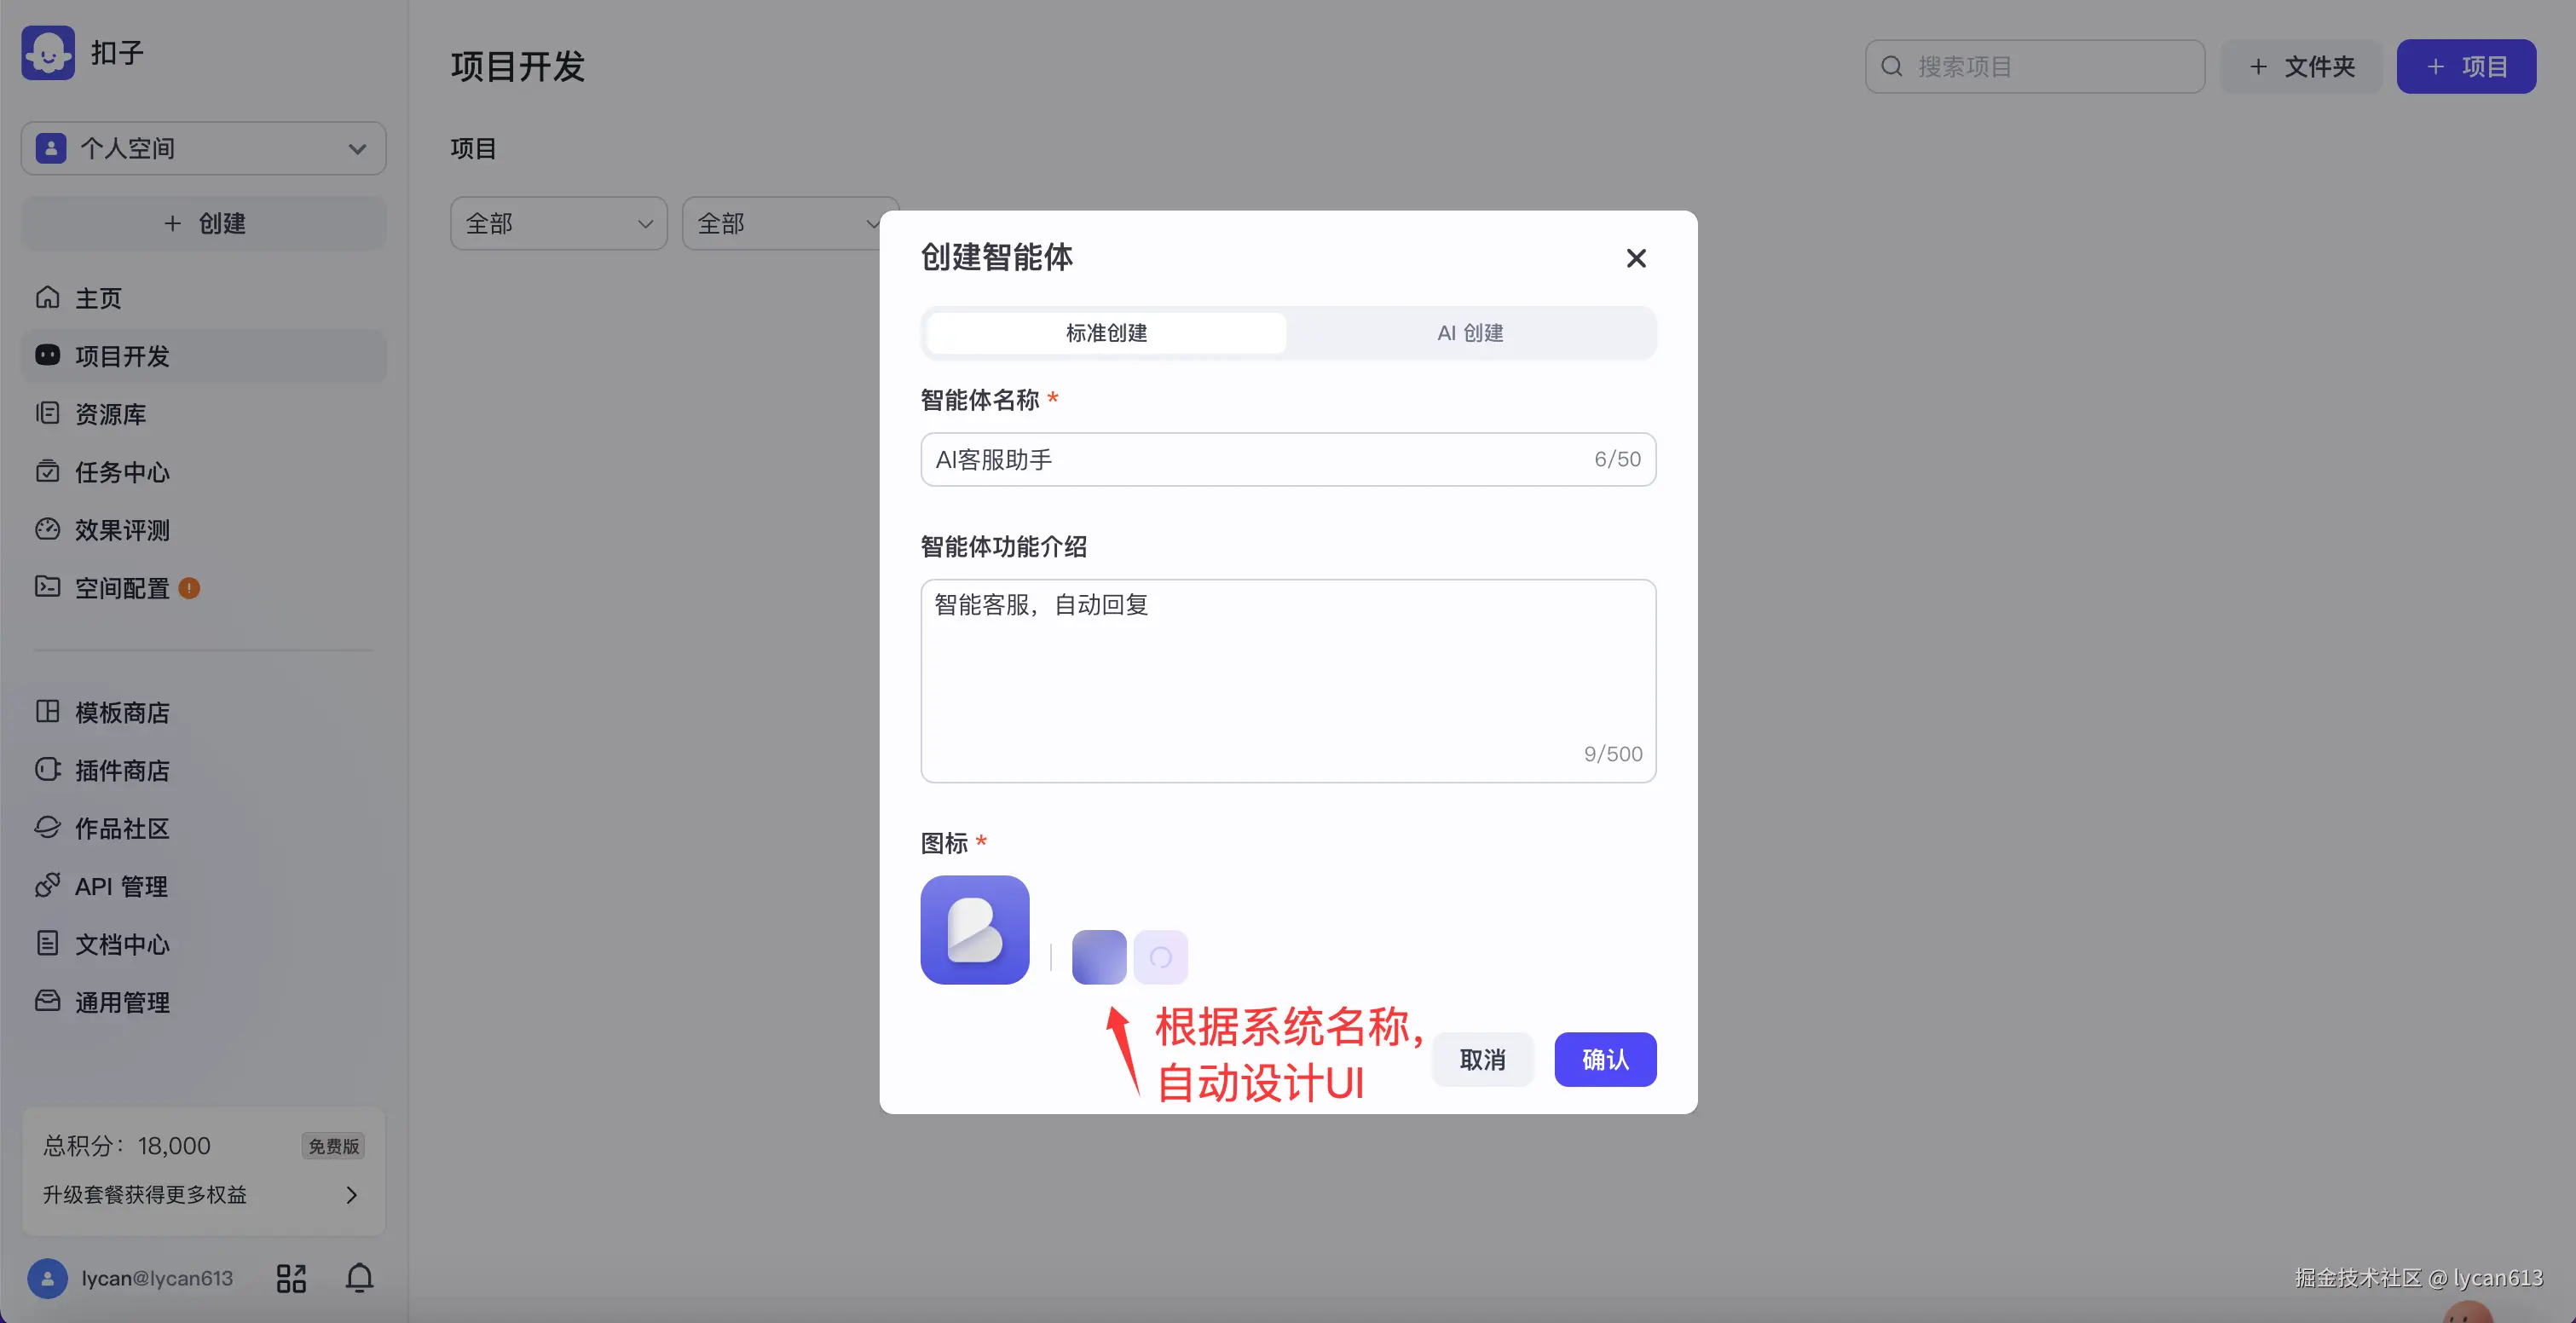Switch to the AI 创建 tab
Viewport: 2576px width, 1323px height.
pyautogui.click(x=1469, y=333)
